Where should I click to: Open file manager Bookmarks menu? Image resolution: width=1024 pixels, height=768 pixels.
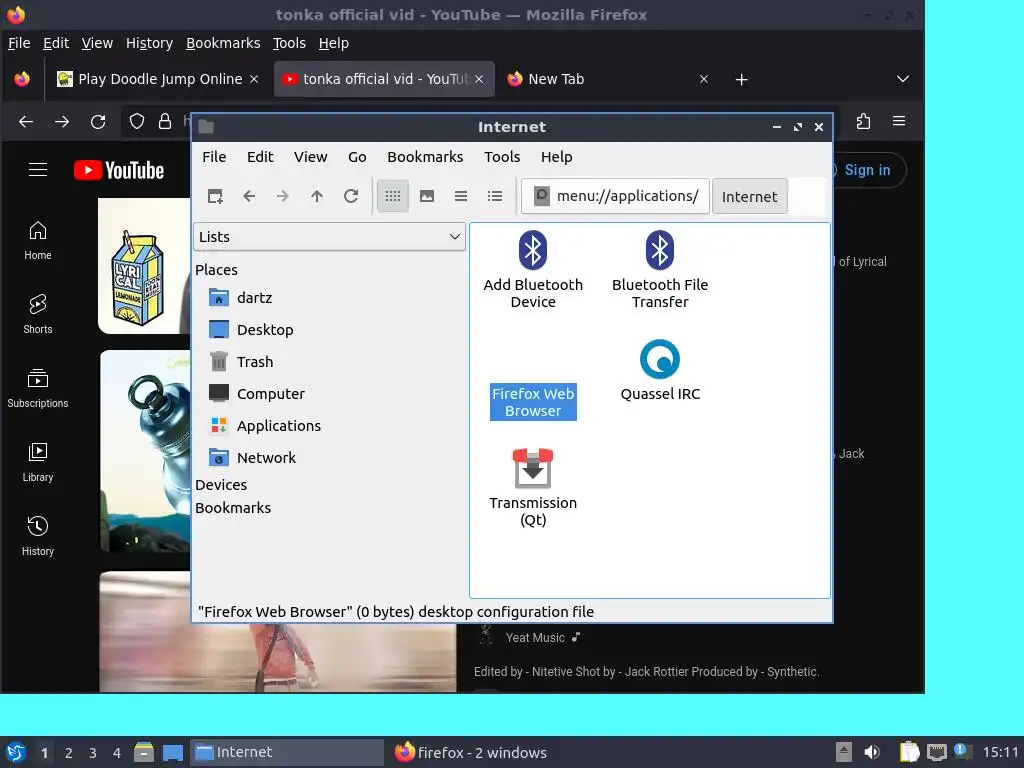tap(425, 157)
